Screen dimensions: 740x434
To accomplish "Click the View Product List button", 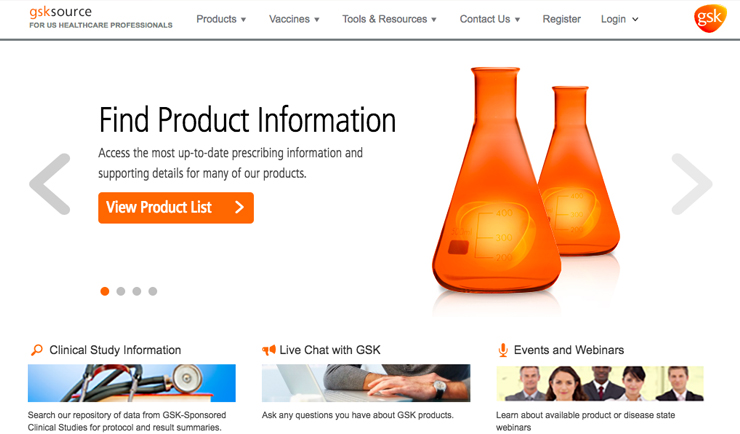I will tap(176, 208).
